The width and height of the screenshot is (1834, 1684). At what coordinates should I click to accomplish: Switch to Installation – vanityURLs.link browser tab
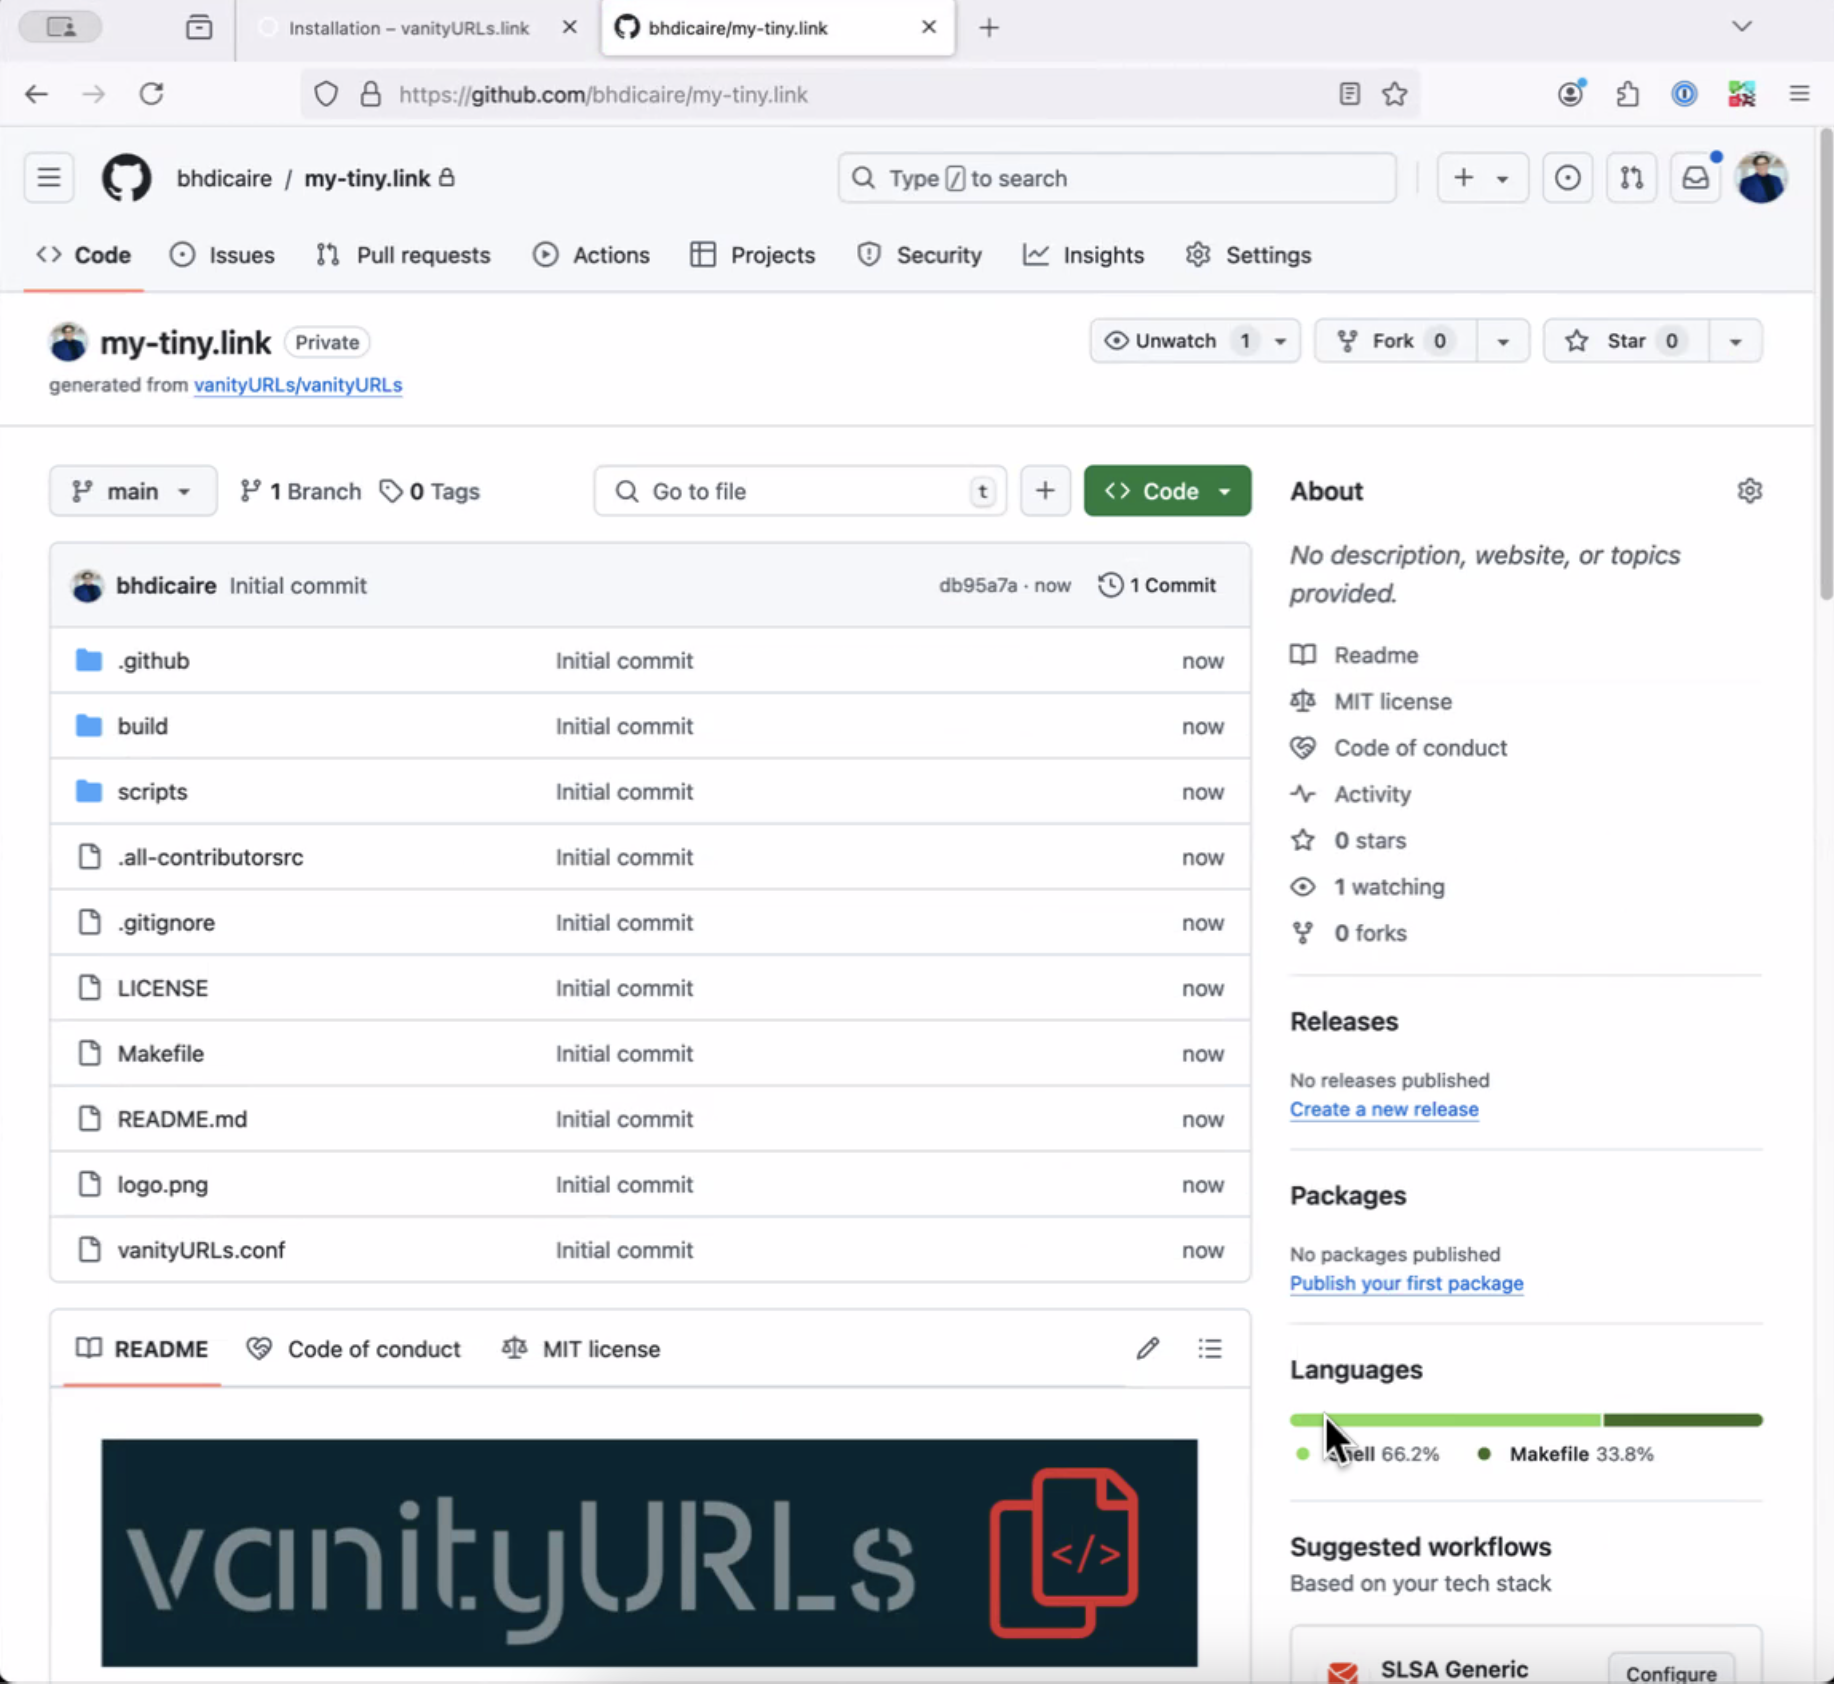pos(408,28)
